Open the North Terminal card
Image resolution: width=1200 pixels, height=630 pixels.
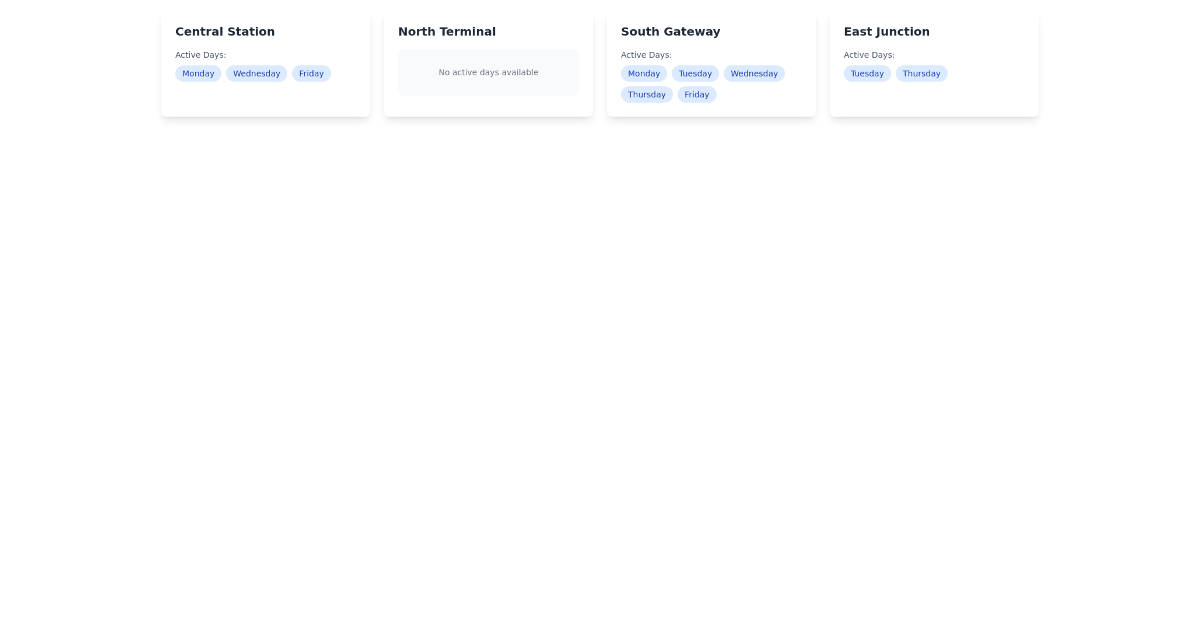point(488,63)
